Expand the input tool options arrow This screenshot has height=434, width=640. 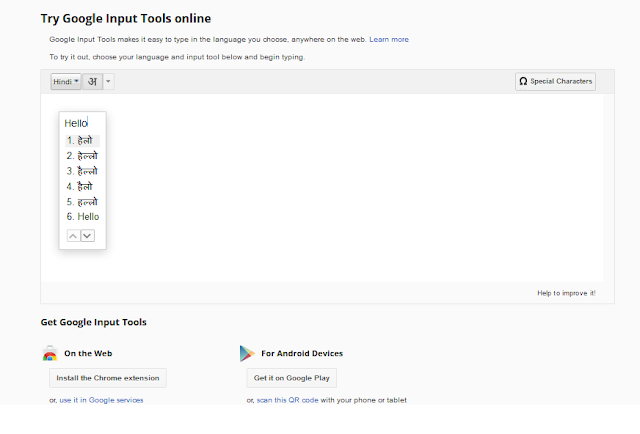pos(108,82)
